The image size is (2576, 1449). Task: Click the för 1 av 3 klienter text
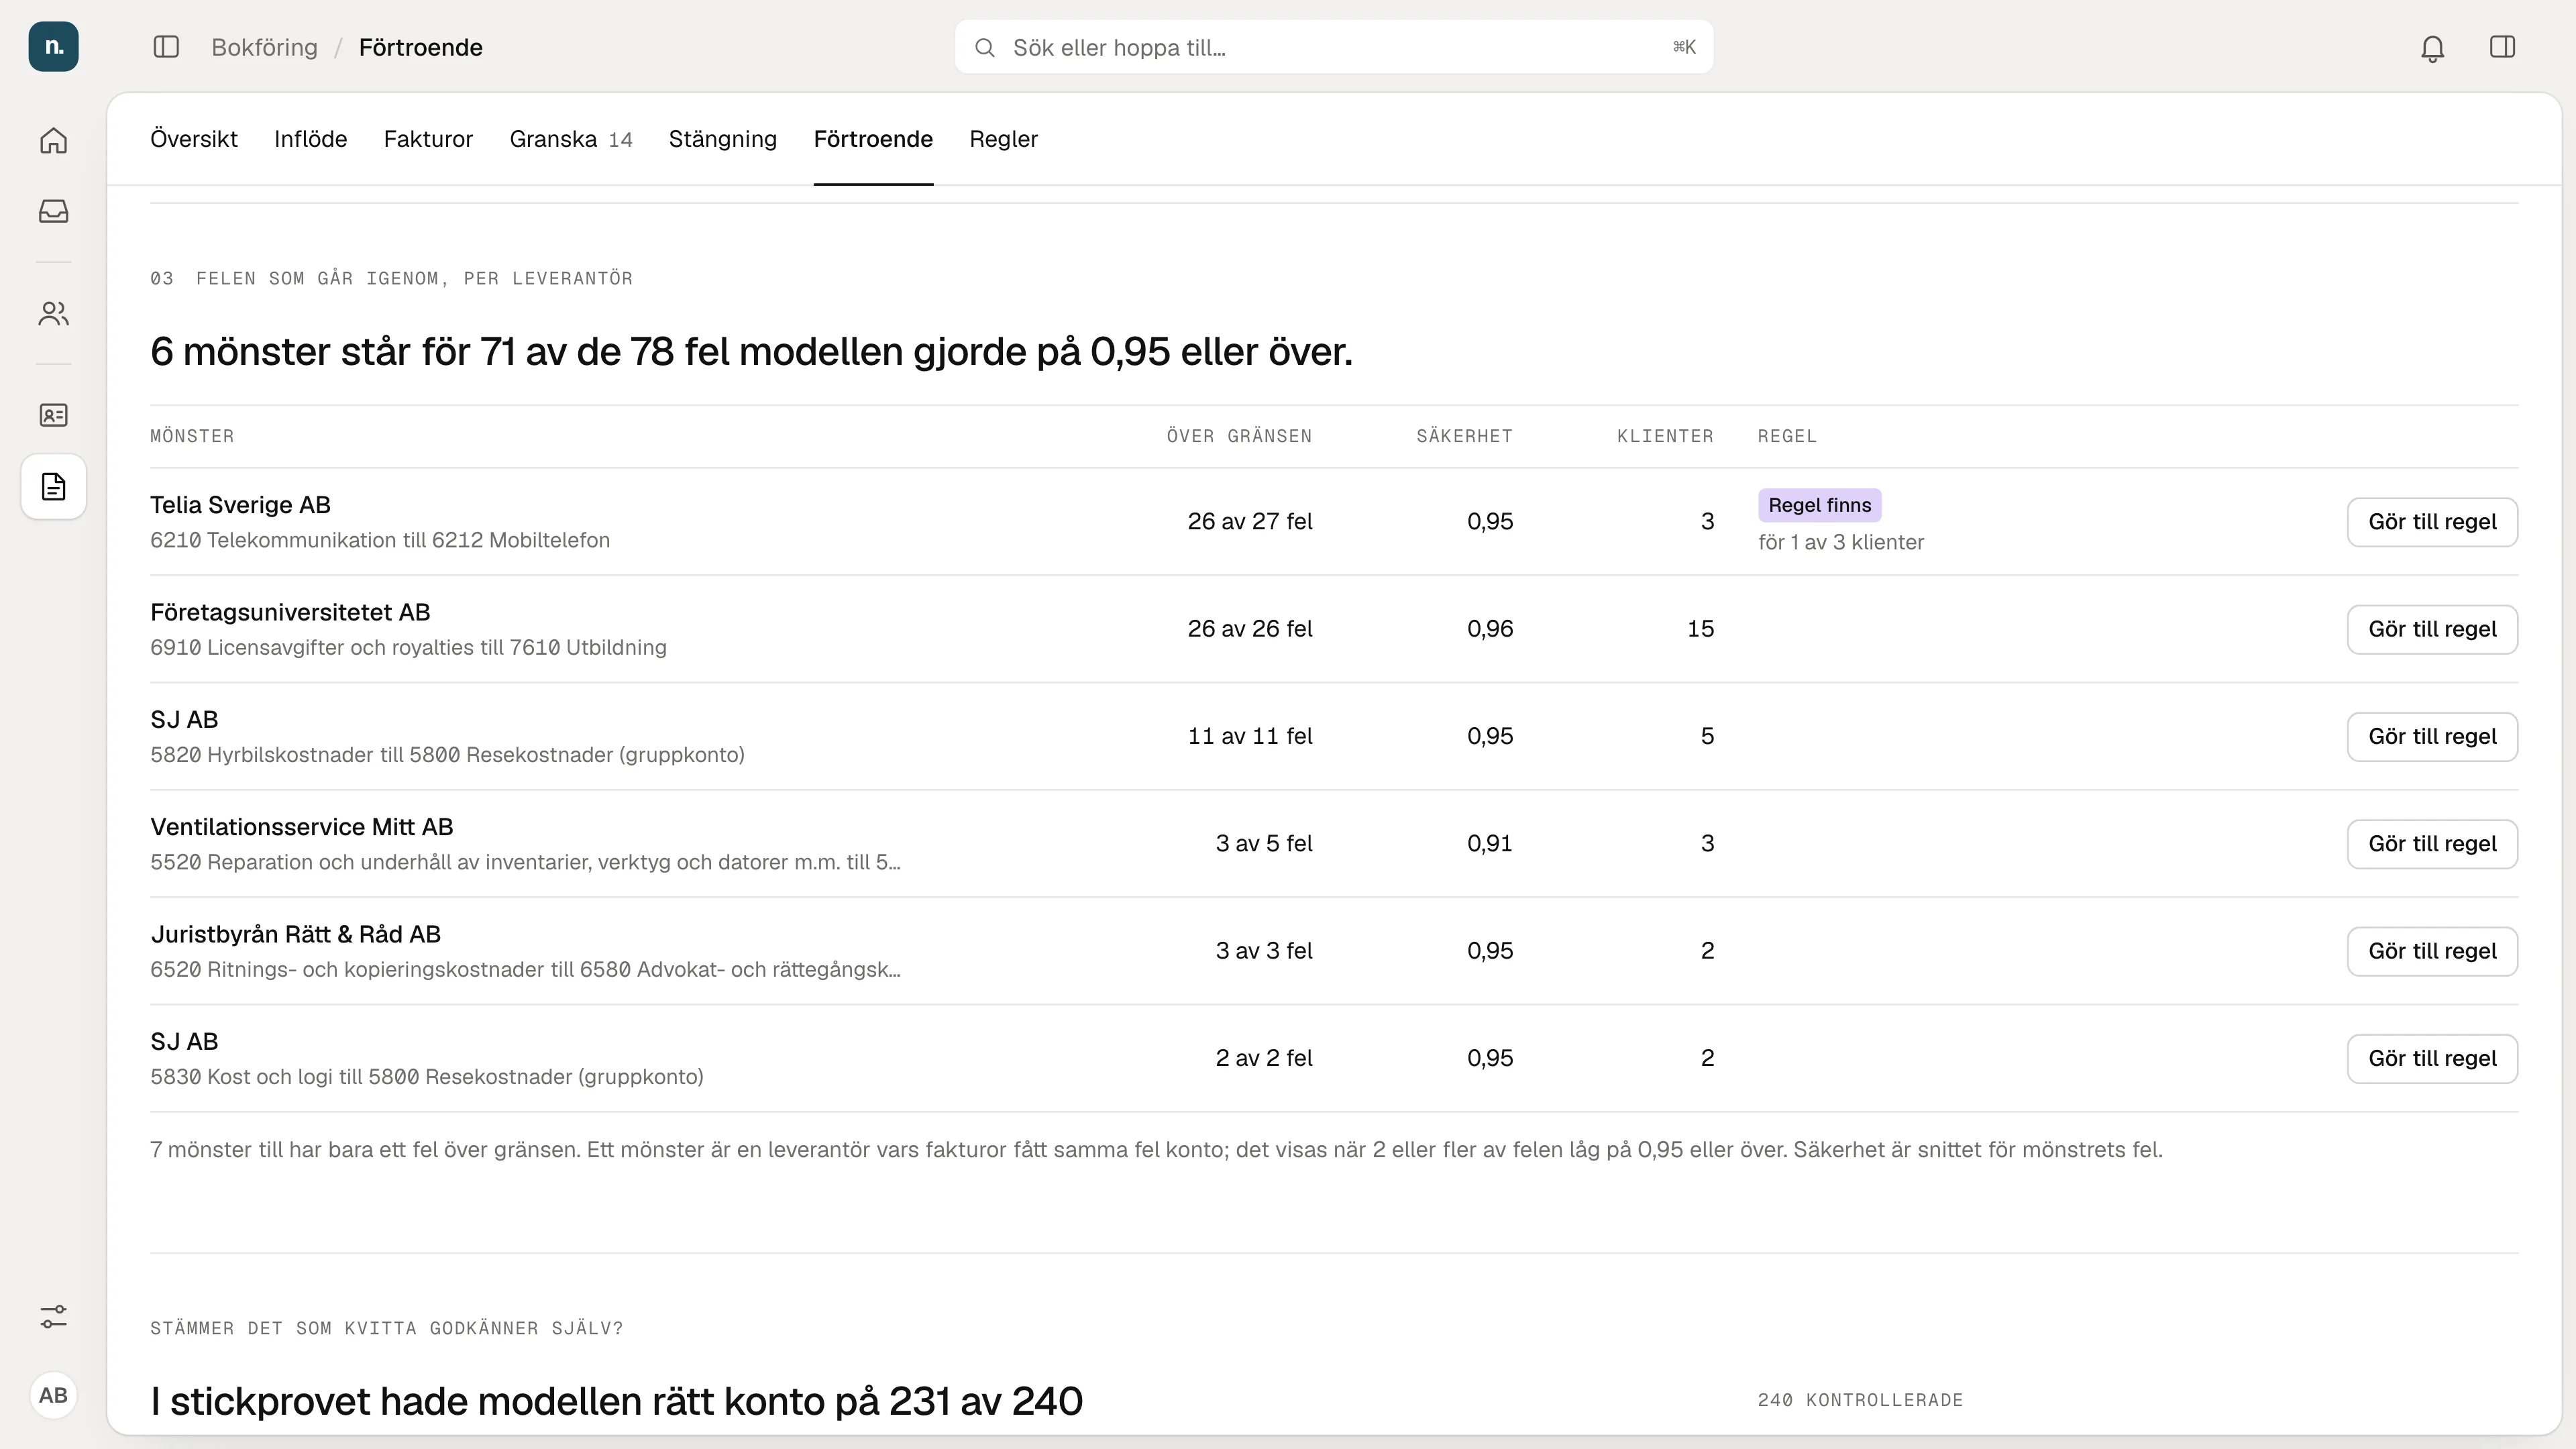[x=1841, y=542]
